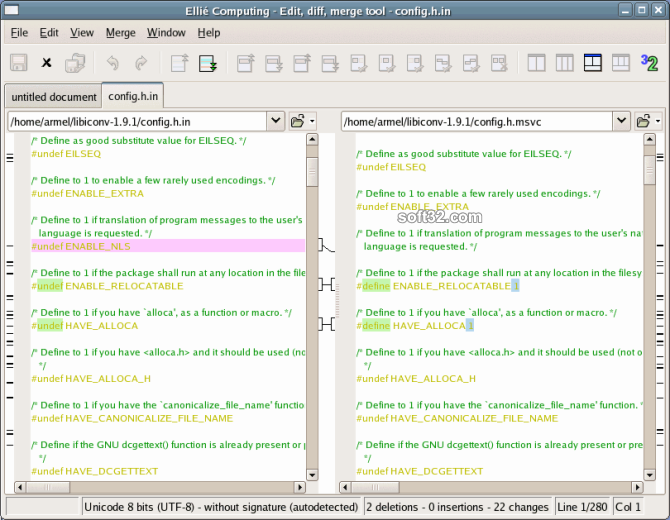Select the two-pane vertical layout icon

click(536, 63)
